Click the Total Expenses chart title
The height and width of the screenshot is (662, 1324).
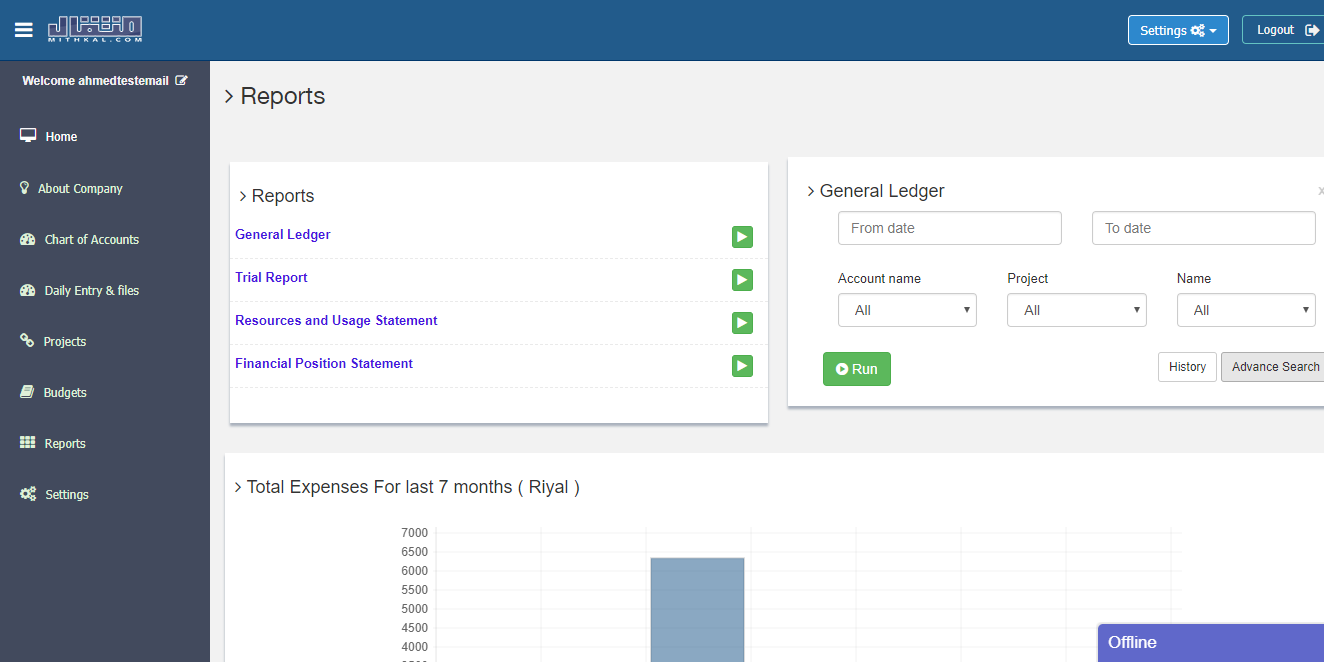413,487
